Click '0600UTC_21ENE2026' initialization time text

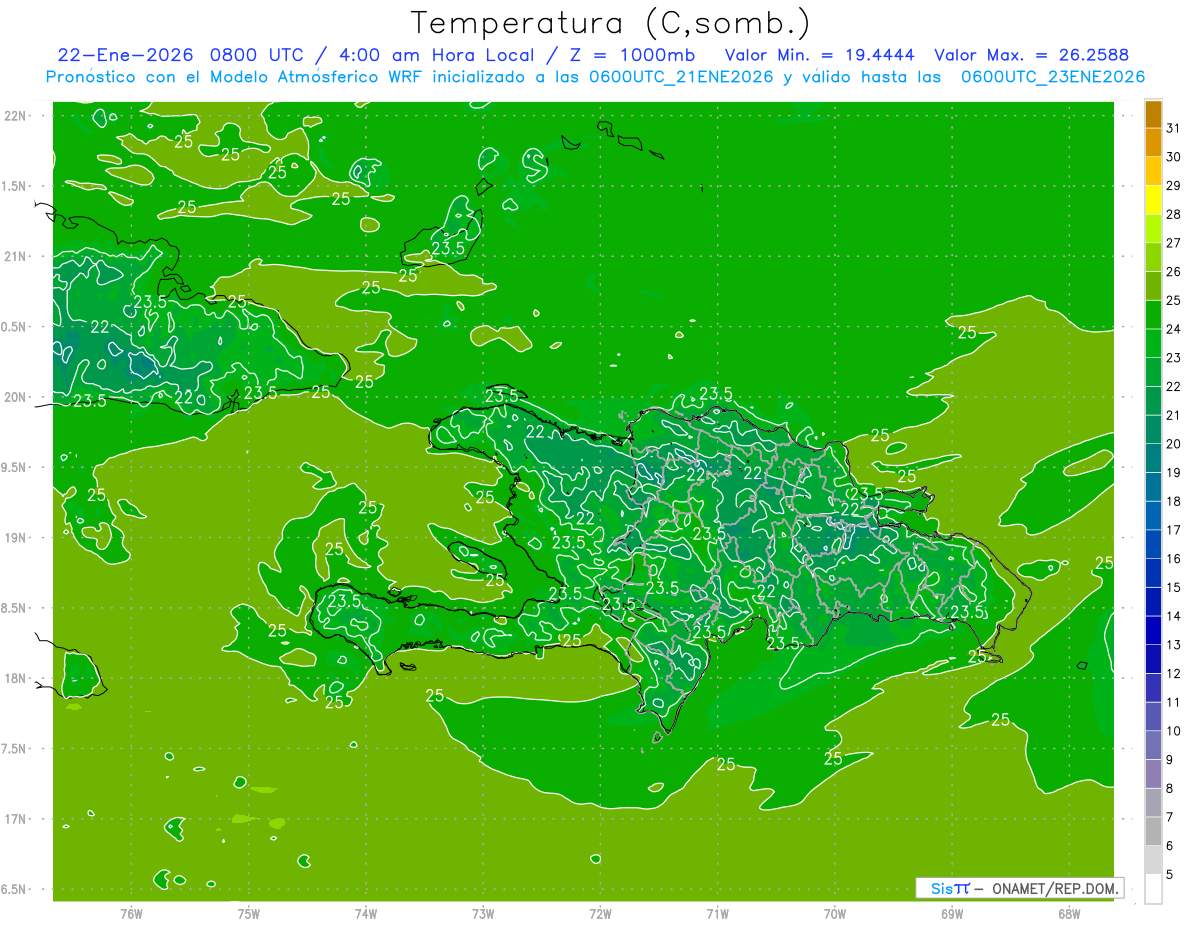681,77
